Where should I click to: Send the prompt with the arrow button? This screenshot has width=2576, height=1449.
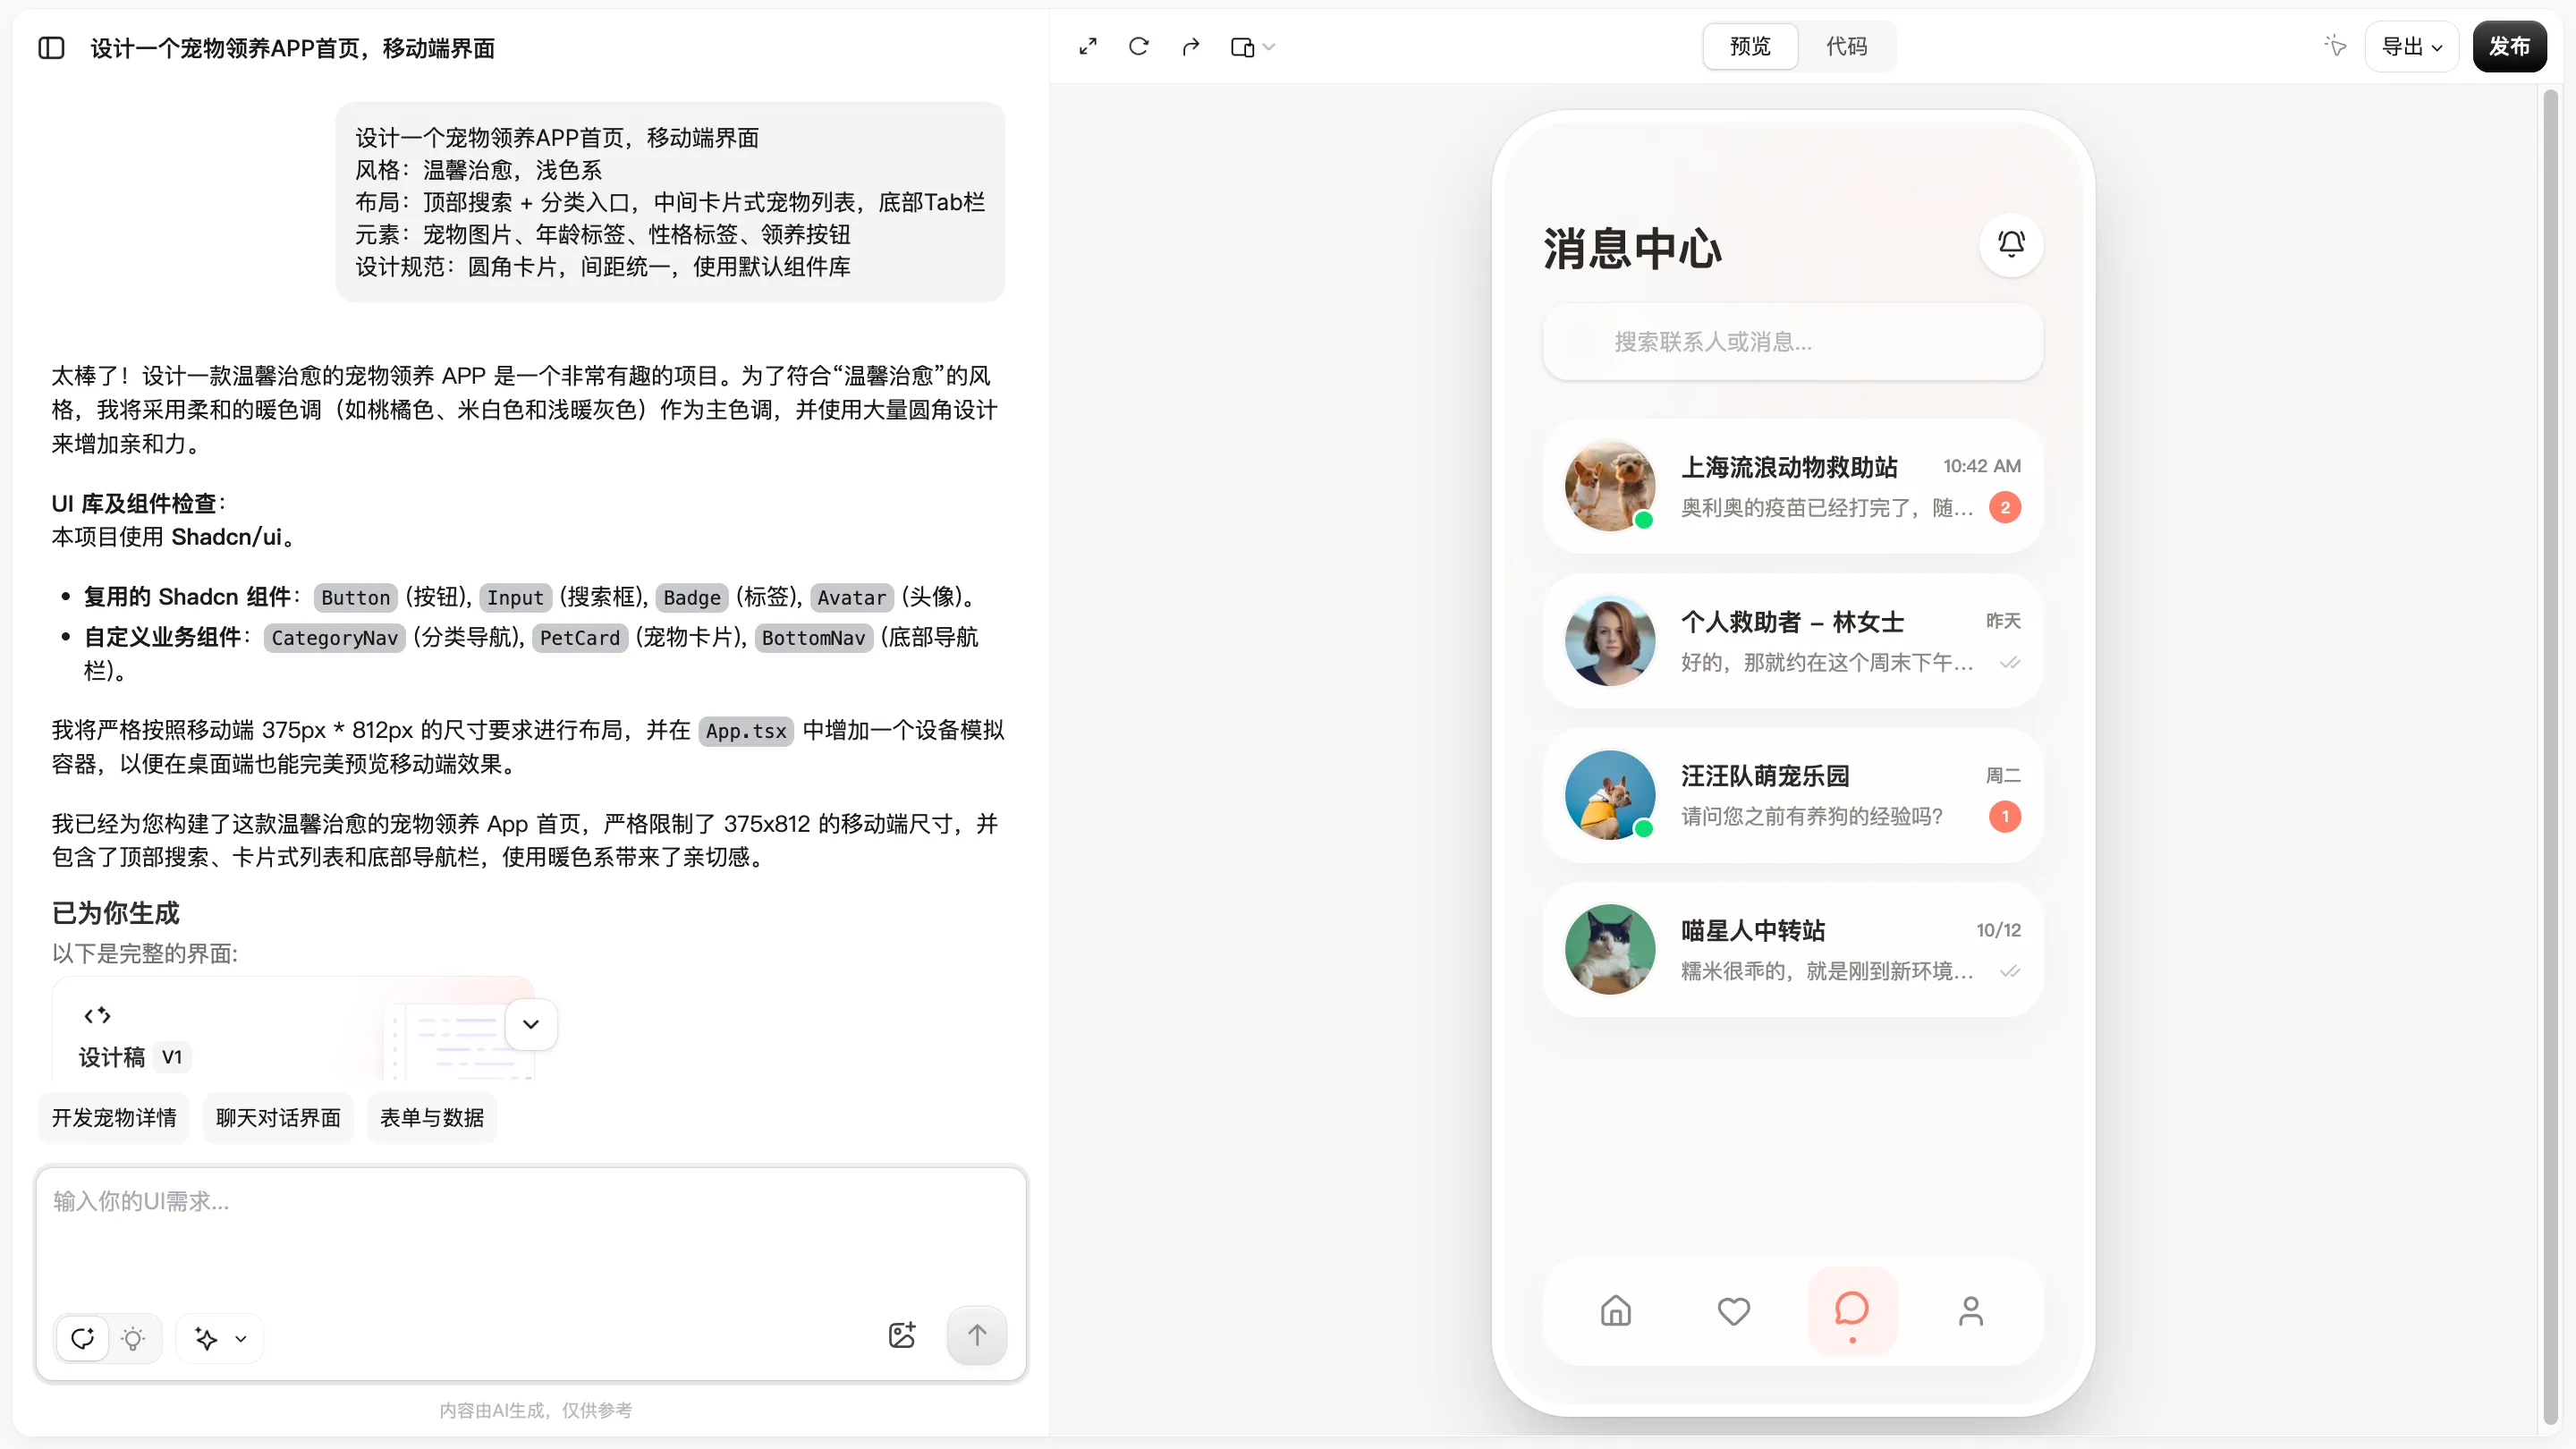click(977, 1335)
